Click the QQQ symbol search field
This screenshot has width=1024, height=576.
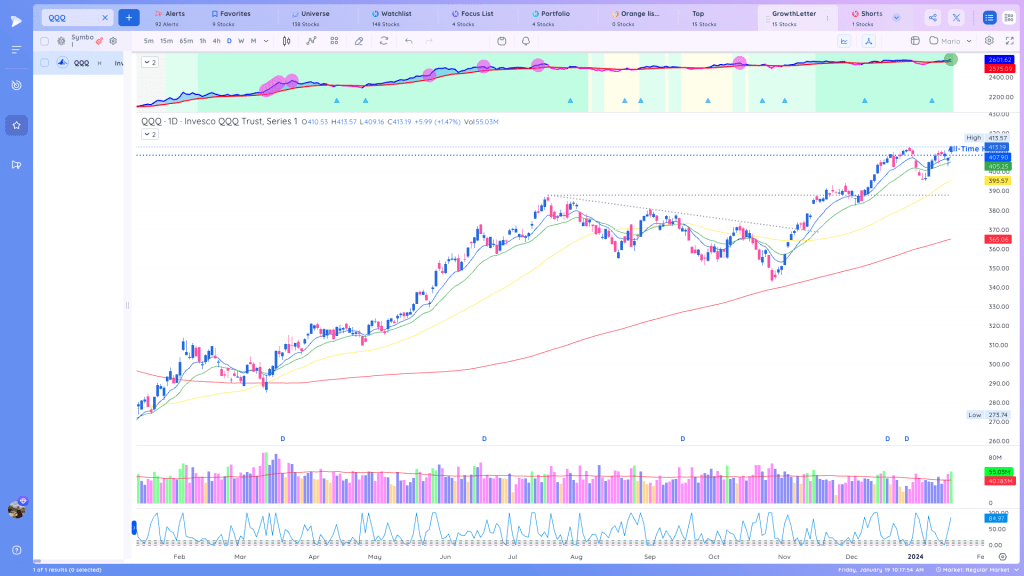72,18
